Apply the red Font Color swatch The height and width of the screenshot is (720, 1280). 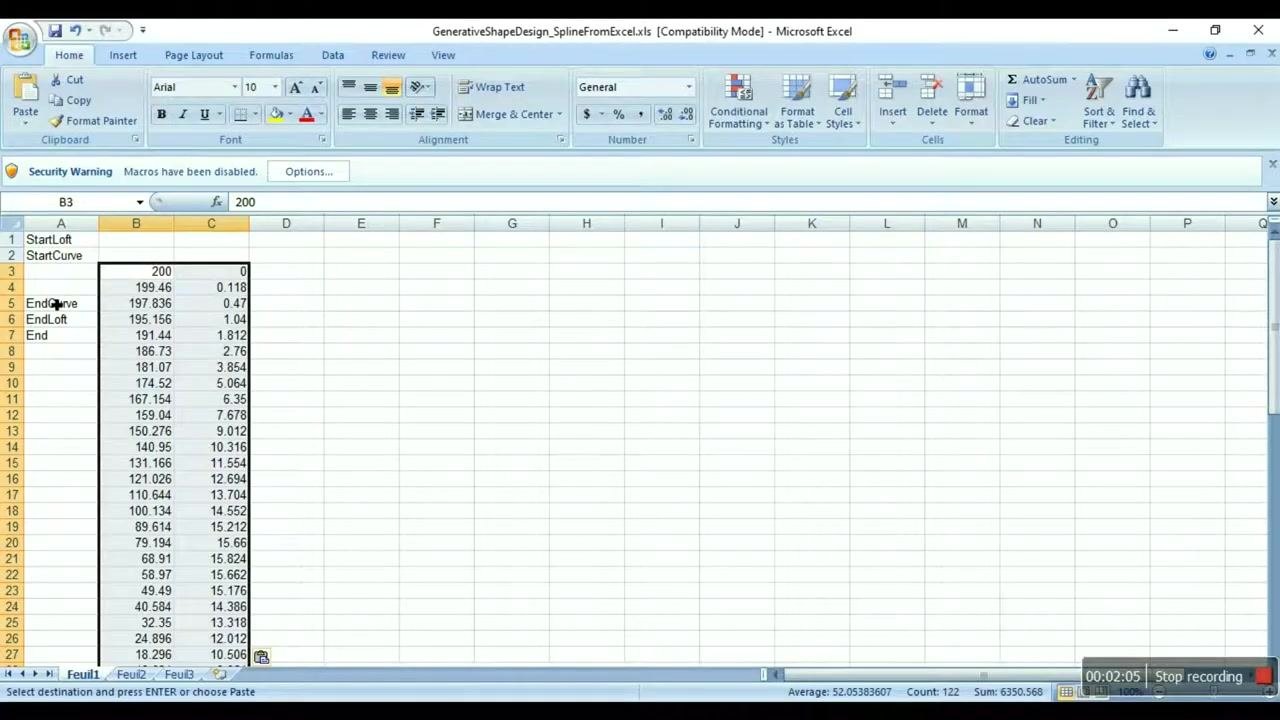point(307,115)
